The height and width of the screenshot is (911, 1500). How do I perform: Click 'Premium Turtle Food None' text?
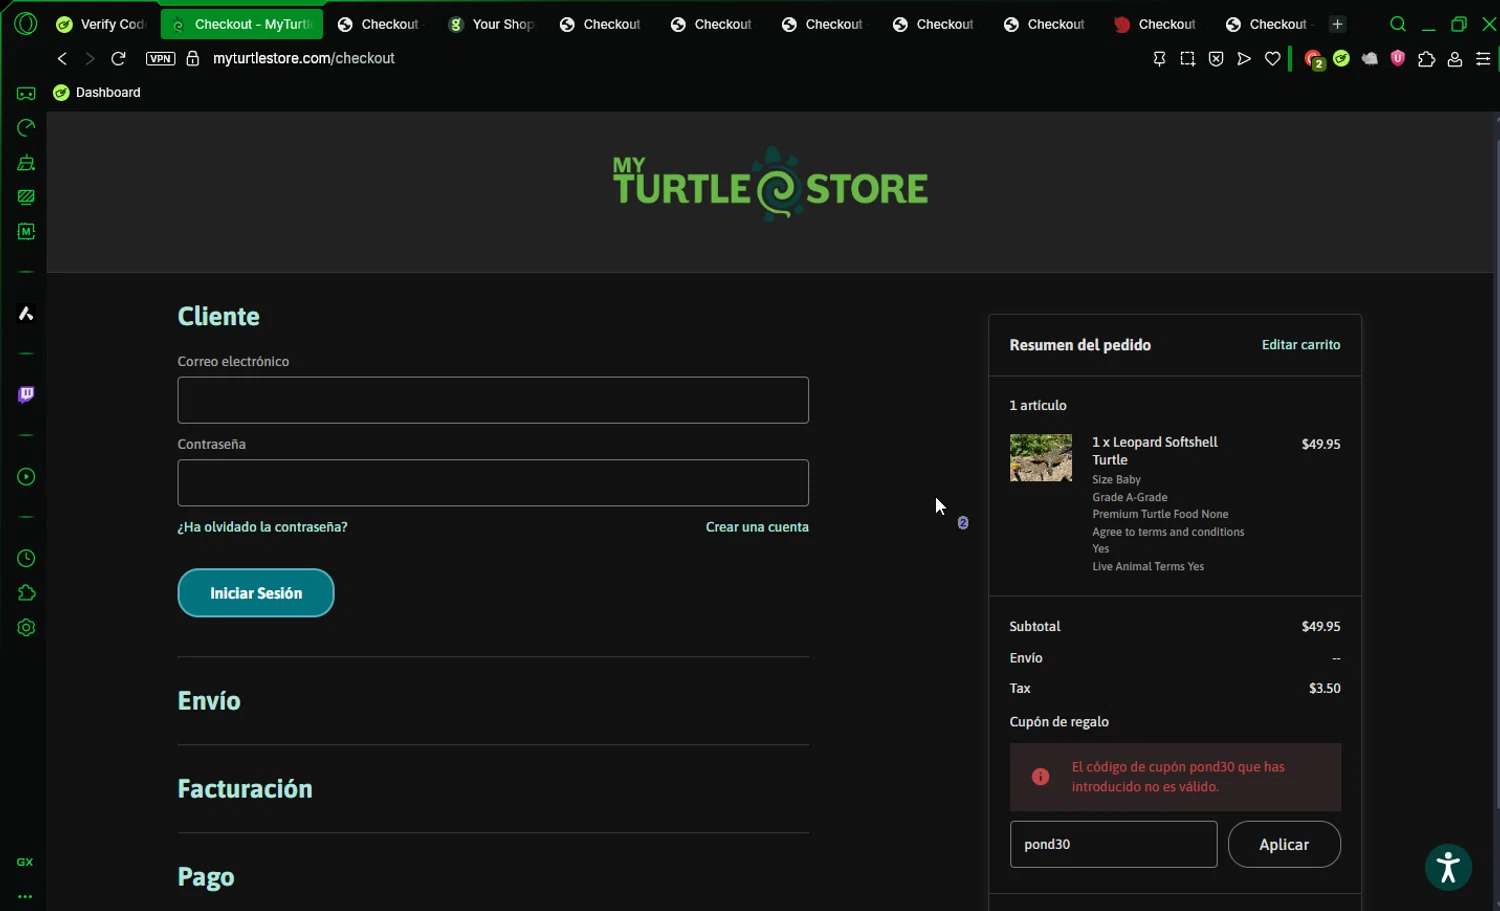[x=1160, y=514]
